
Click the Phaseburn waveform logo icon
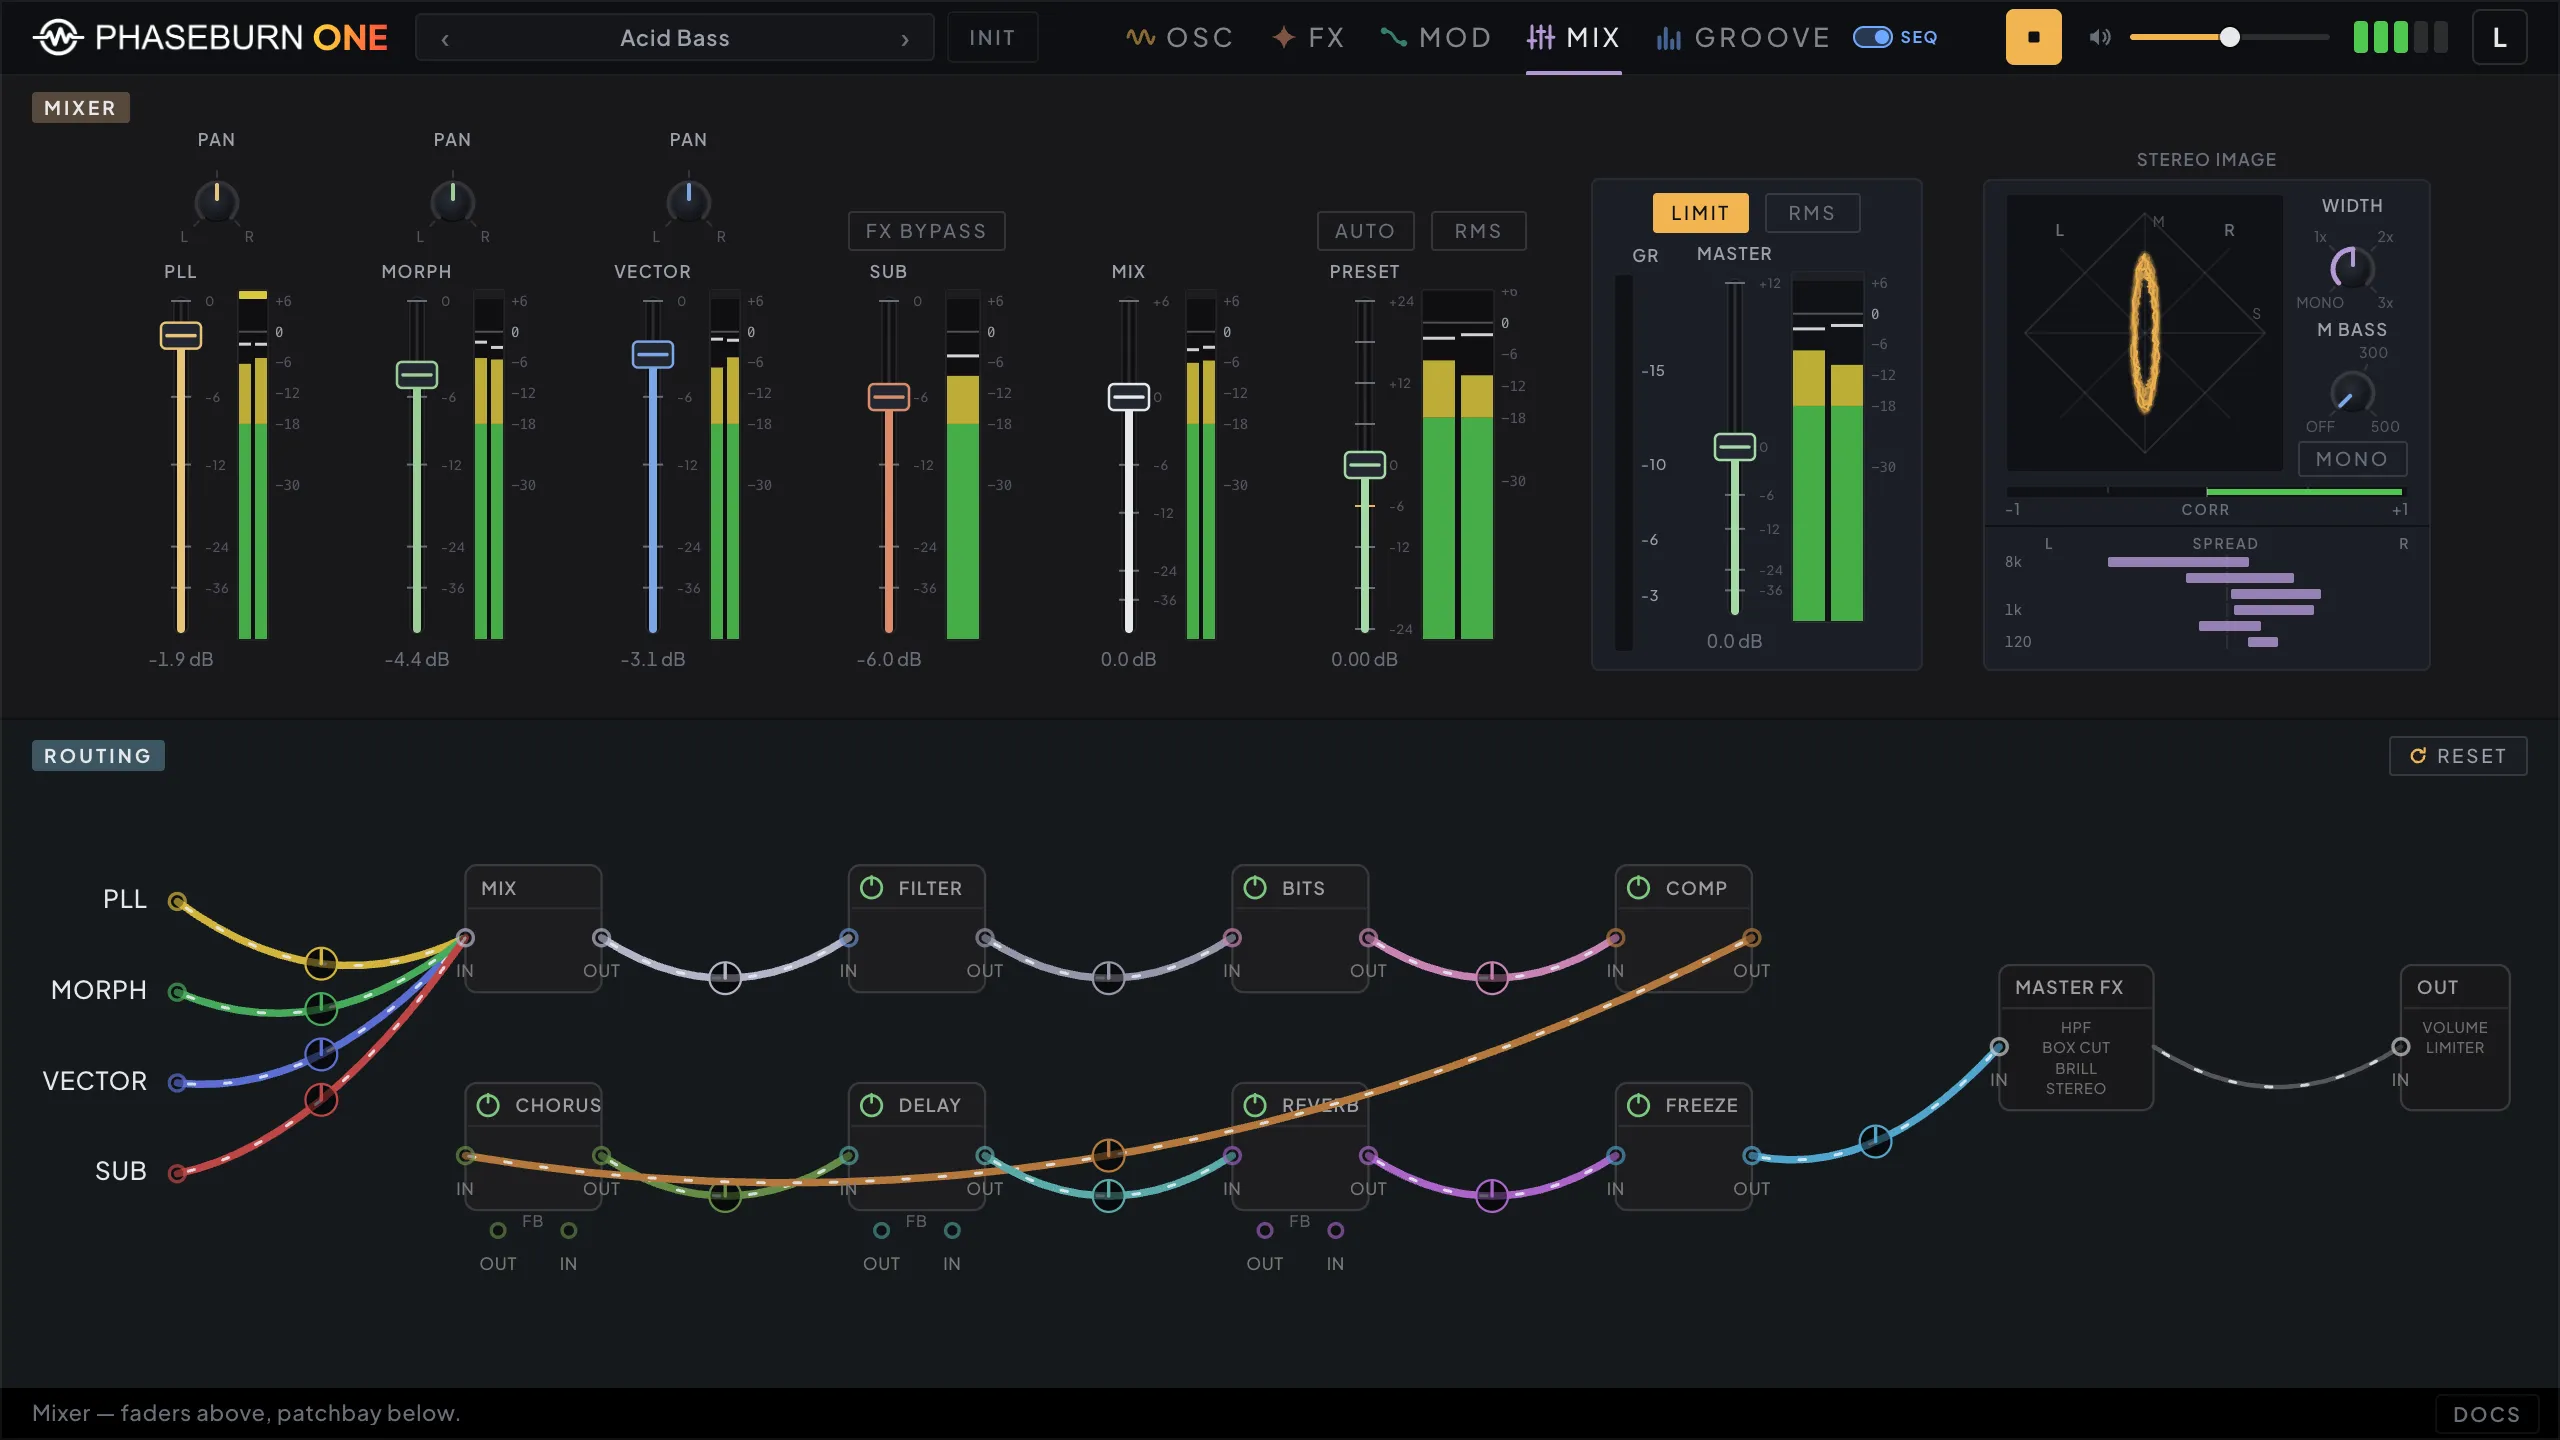[x=58, y=37]
